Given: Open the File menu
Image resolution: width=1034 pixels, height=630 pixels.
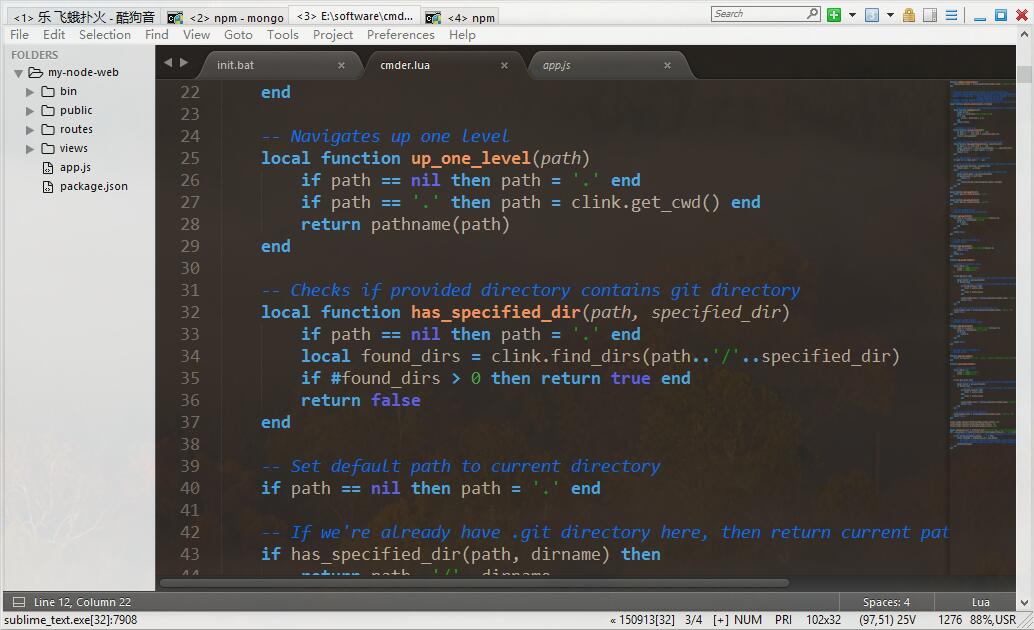Looking at the screenshot, I should pyautogui.click(x=19, y=34).
